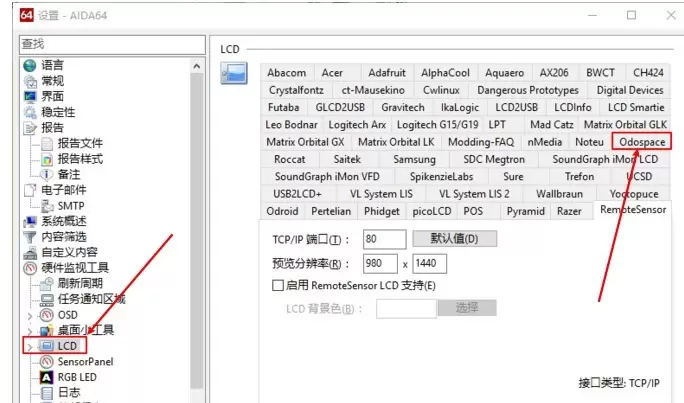The height and width of the screenshot is (403, 684).
Task: Click the 默认值(D) button
Action: [x=455, y=239]
